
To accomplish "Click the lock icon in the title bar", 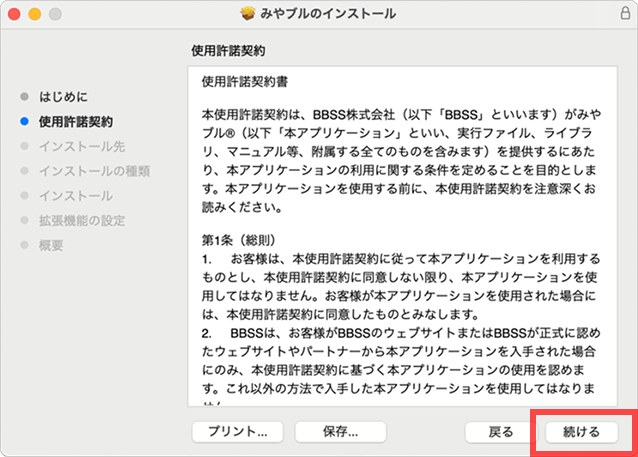I will [x=624, y=14].
